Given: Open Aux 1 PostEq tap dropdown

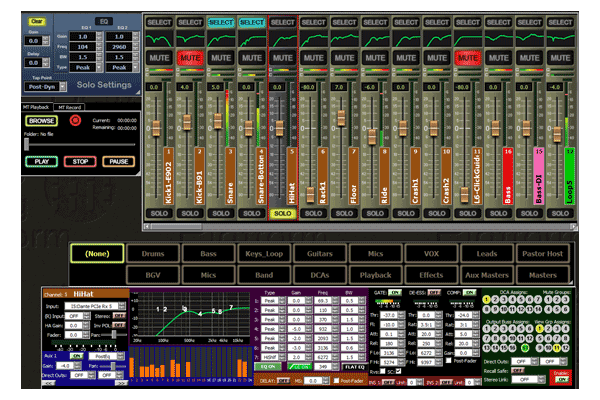Looking at the screenshot, I should pyautogui.click(x=107, y=356).
